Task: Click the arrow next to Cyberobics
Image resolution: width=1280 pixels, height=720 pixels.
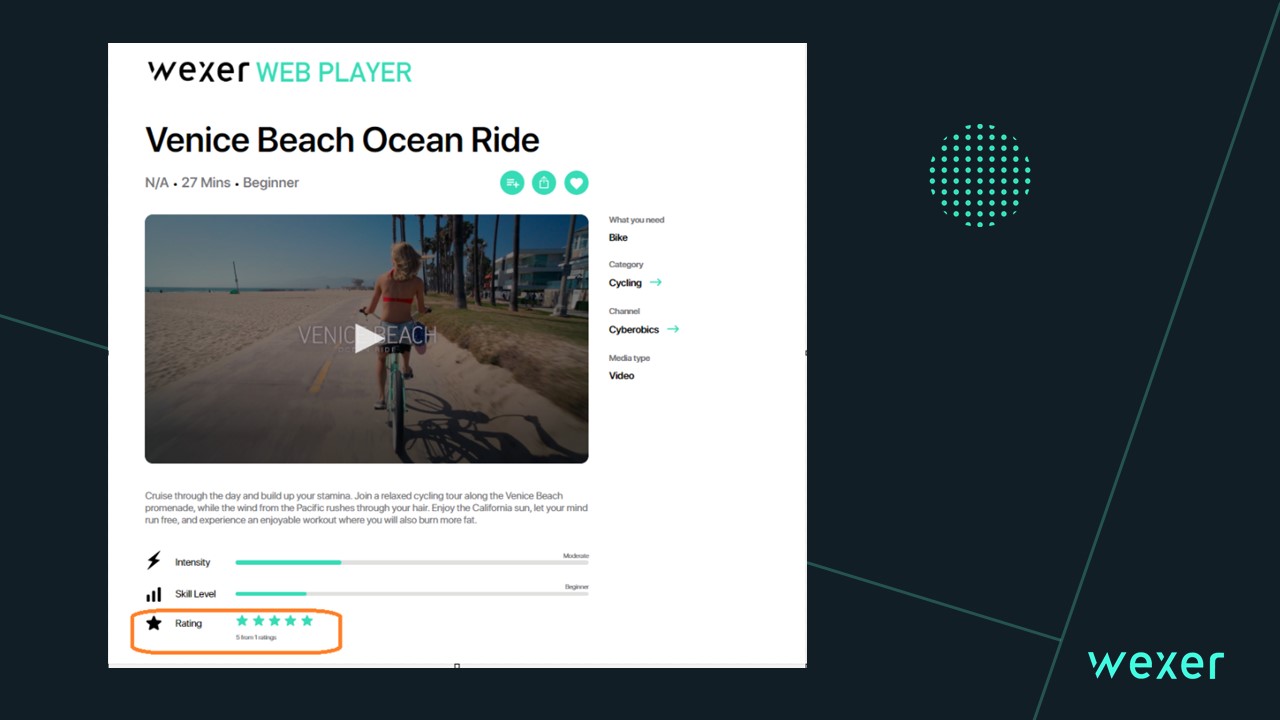Action: point(673,329)
